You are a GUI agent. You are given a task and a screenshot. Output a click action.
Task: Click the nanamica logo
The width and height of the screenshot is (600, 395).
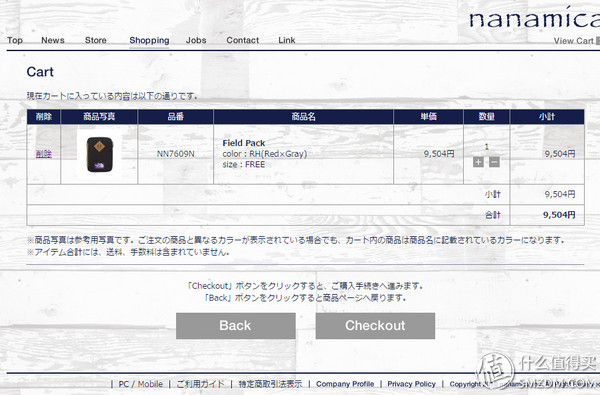[534, 18]
